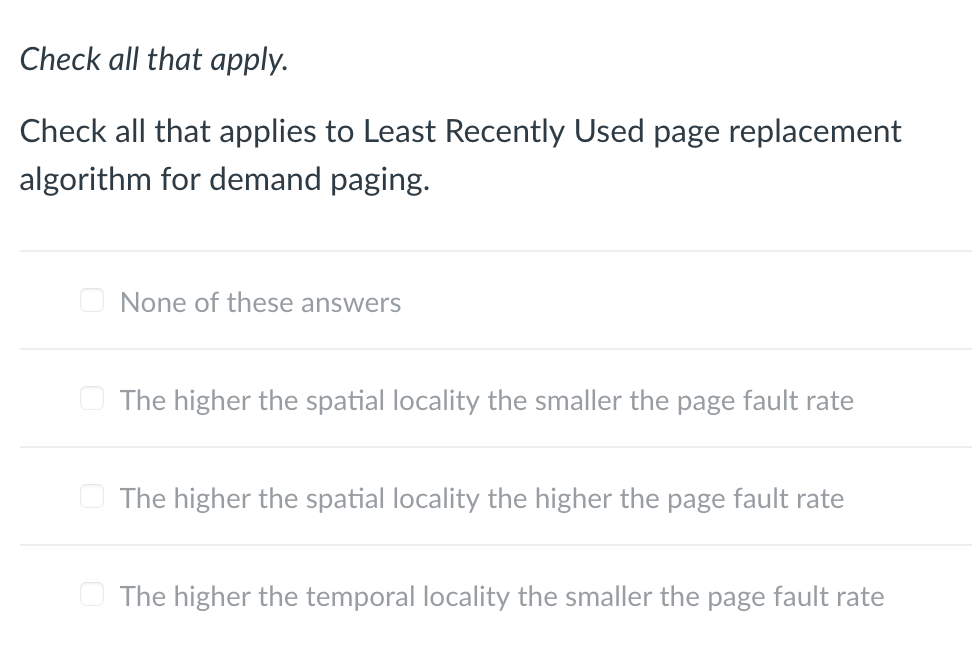976x670 pixels.
Task: Check the "None of these answers" checkbox
Action: 91,299
